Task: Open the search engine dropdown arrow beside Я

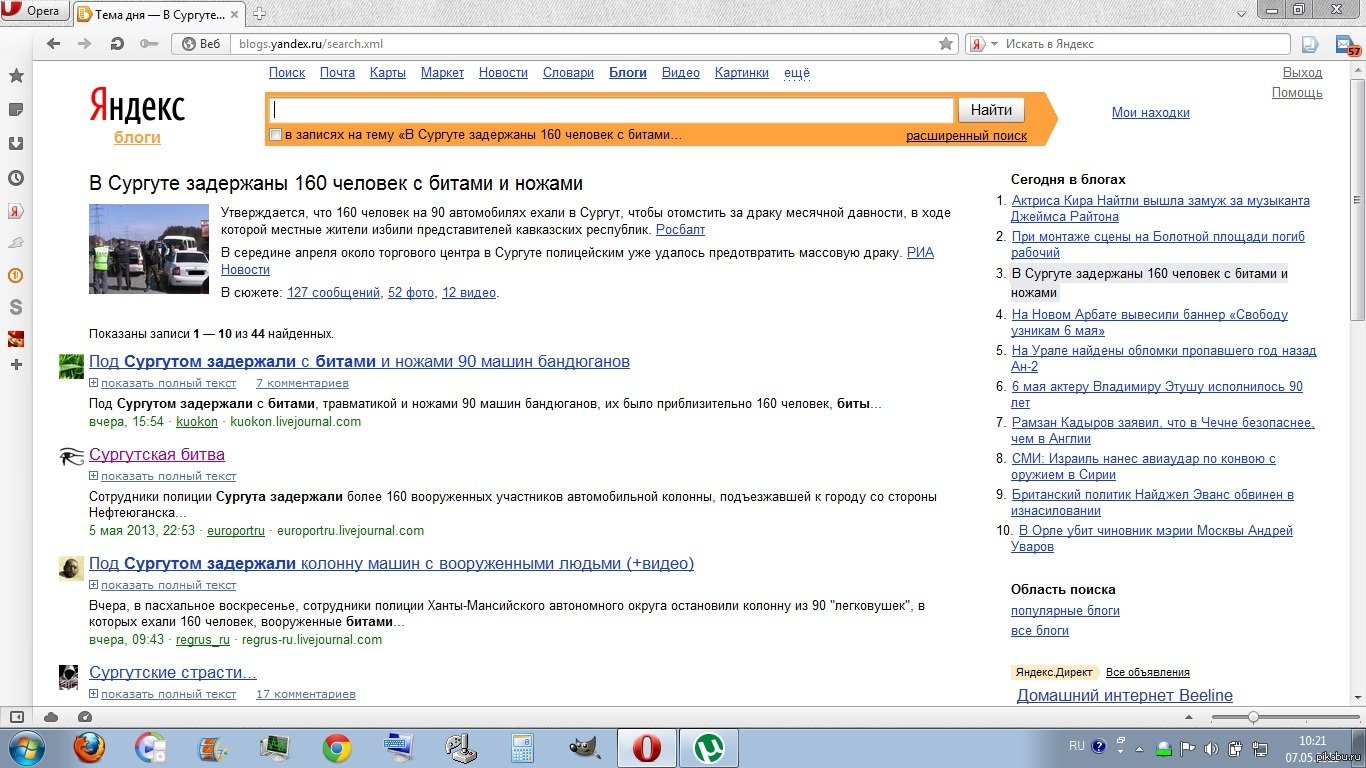Action: pos(994,44)
